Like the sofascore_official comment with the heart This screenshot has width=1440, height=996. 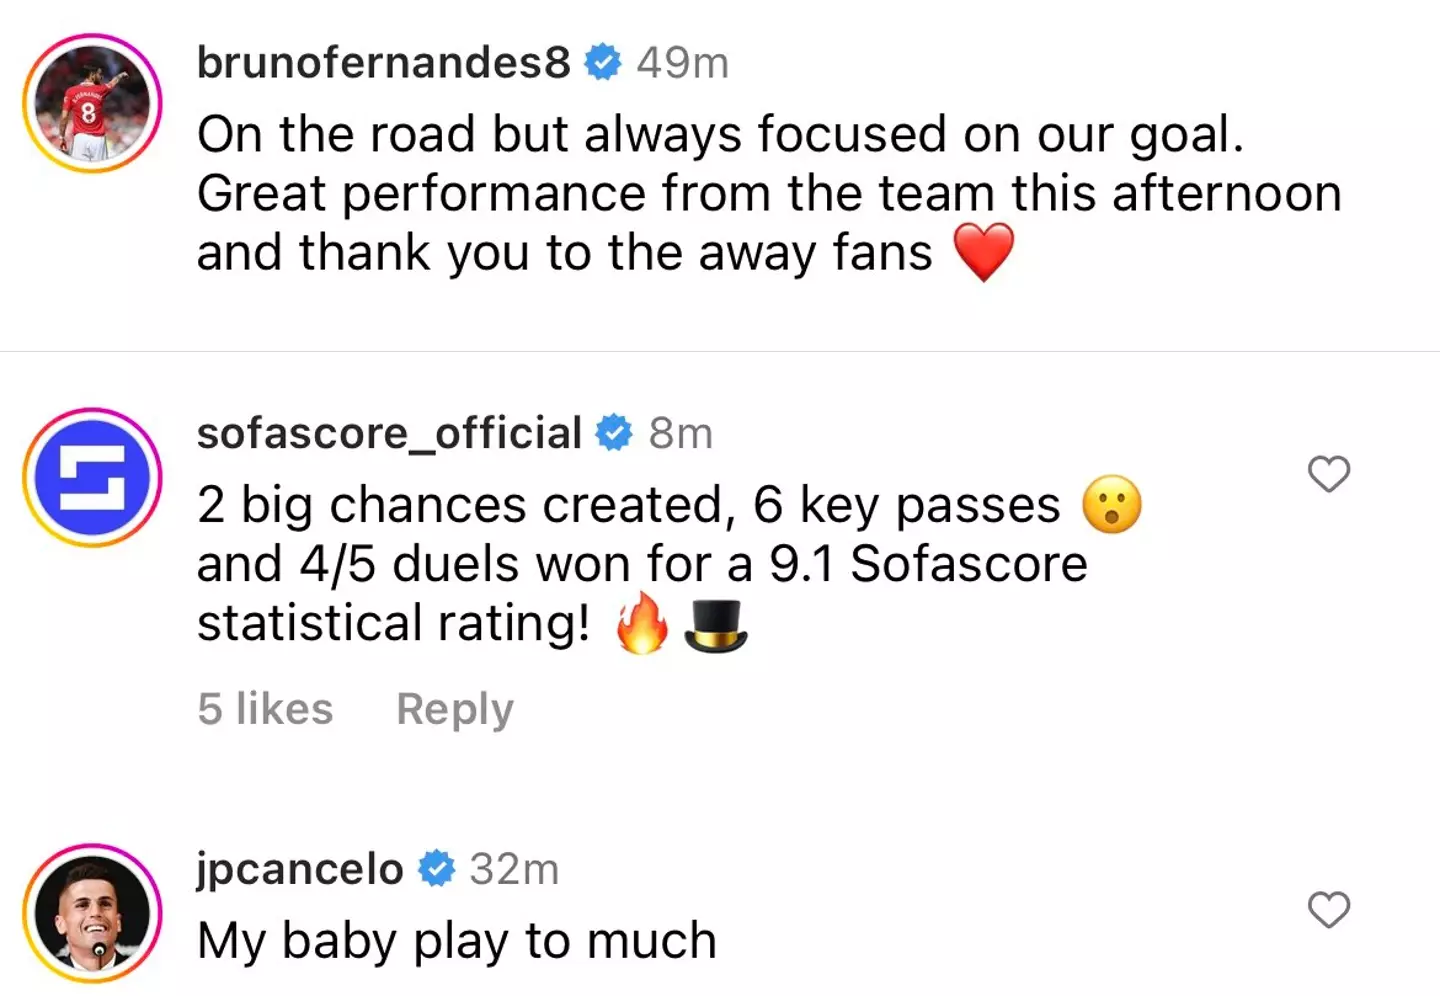(1329, 474)
